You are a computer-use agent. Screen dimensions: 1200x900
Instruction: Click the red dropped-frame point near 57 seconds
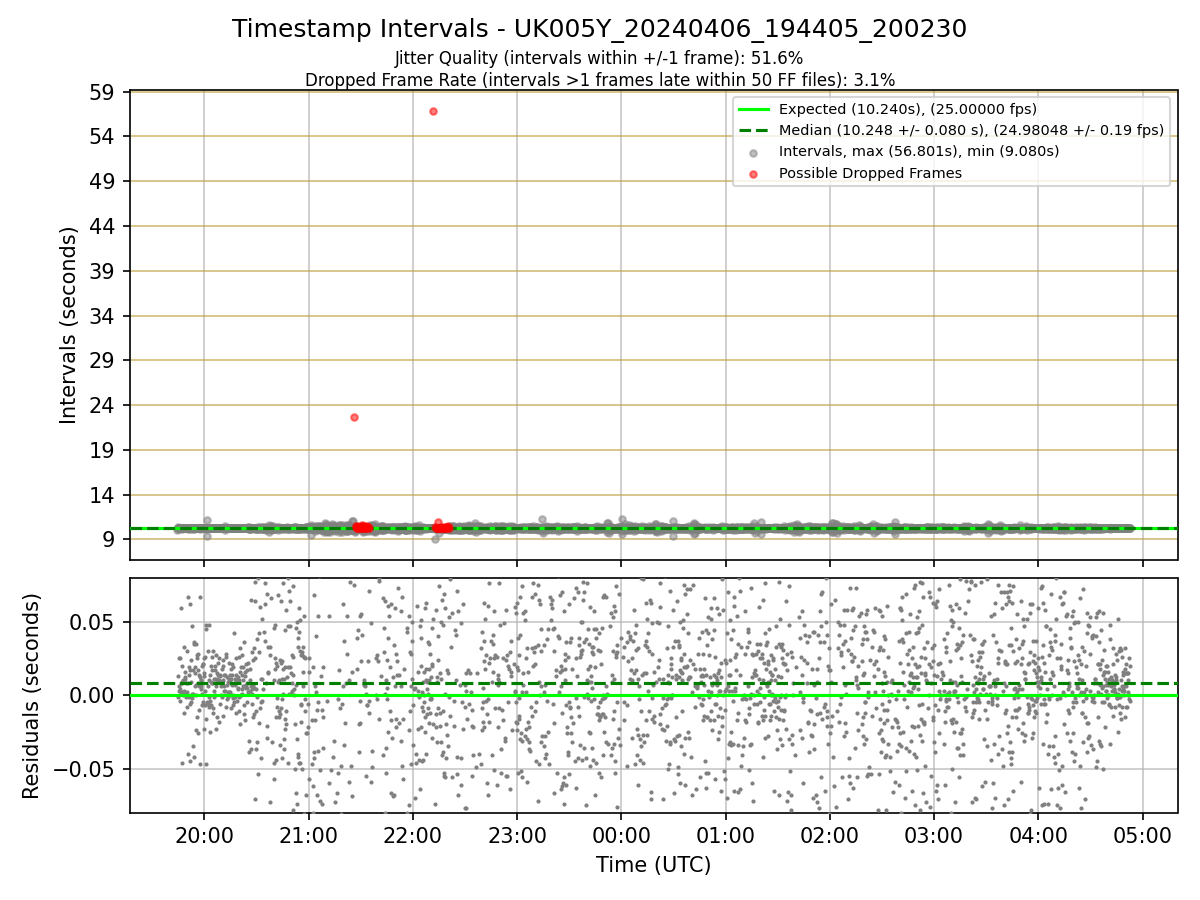pos(433,111)
